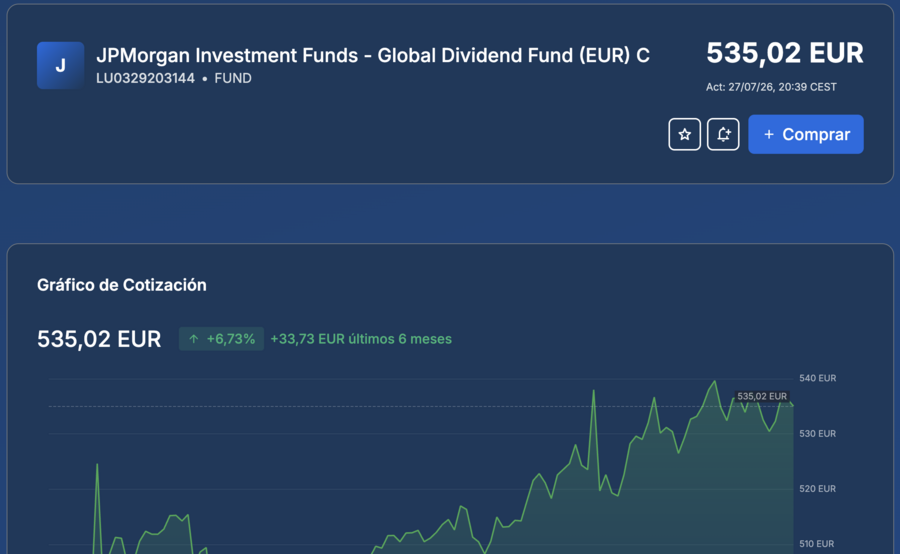900x554 pixels.
Task: Click the chart's highest peak near 540 EUR
Action: 715,381
